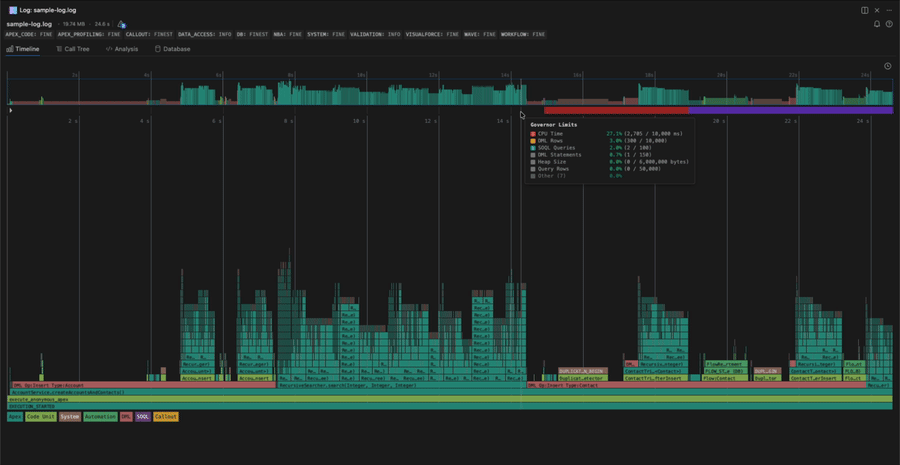Click the DML Rows orange swatch in Governor Limits
This screenshot has width=900, height=465.
click(x=533, y=141)
